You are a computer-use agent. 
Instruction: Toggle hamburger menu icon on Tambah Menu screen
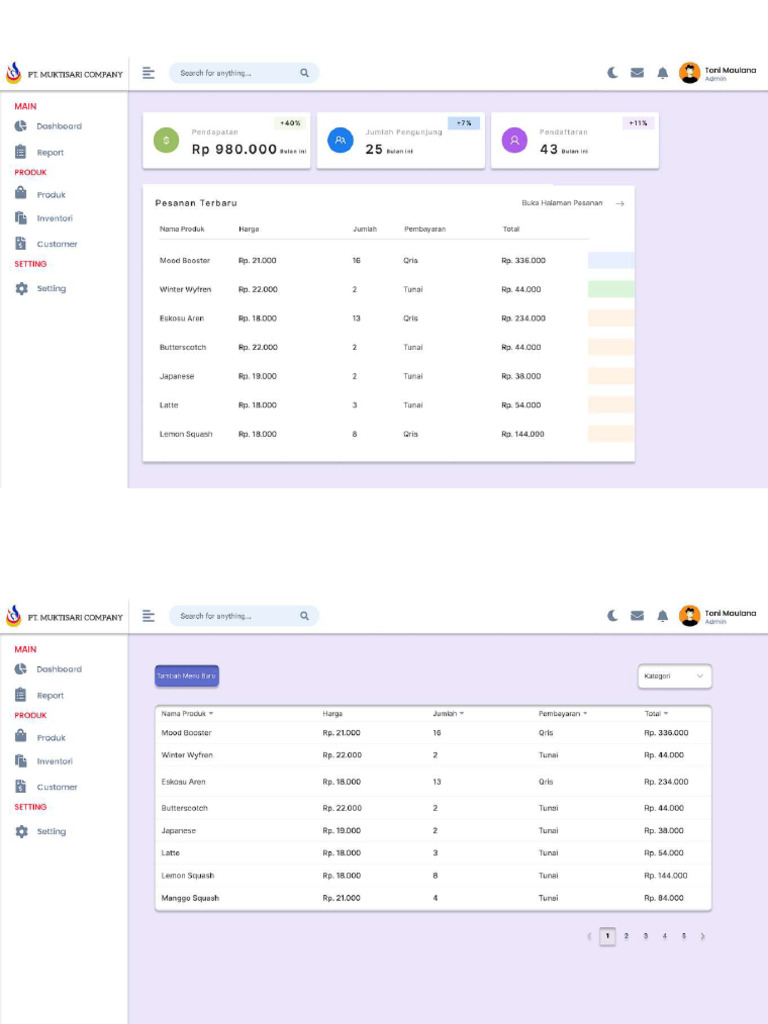click(x=148, y=615)
